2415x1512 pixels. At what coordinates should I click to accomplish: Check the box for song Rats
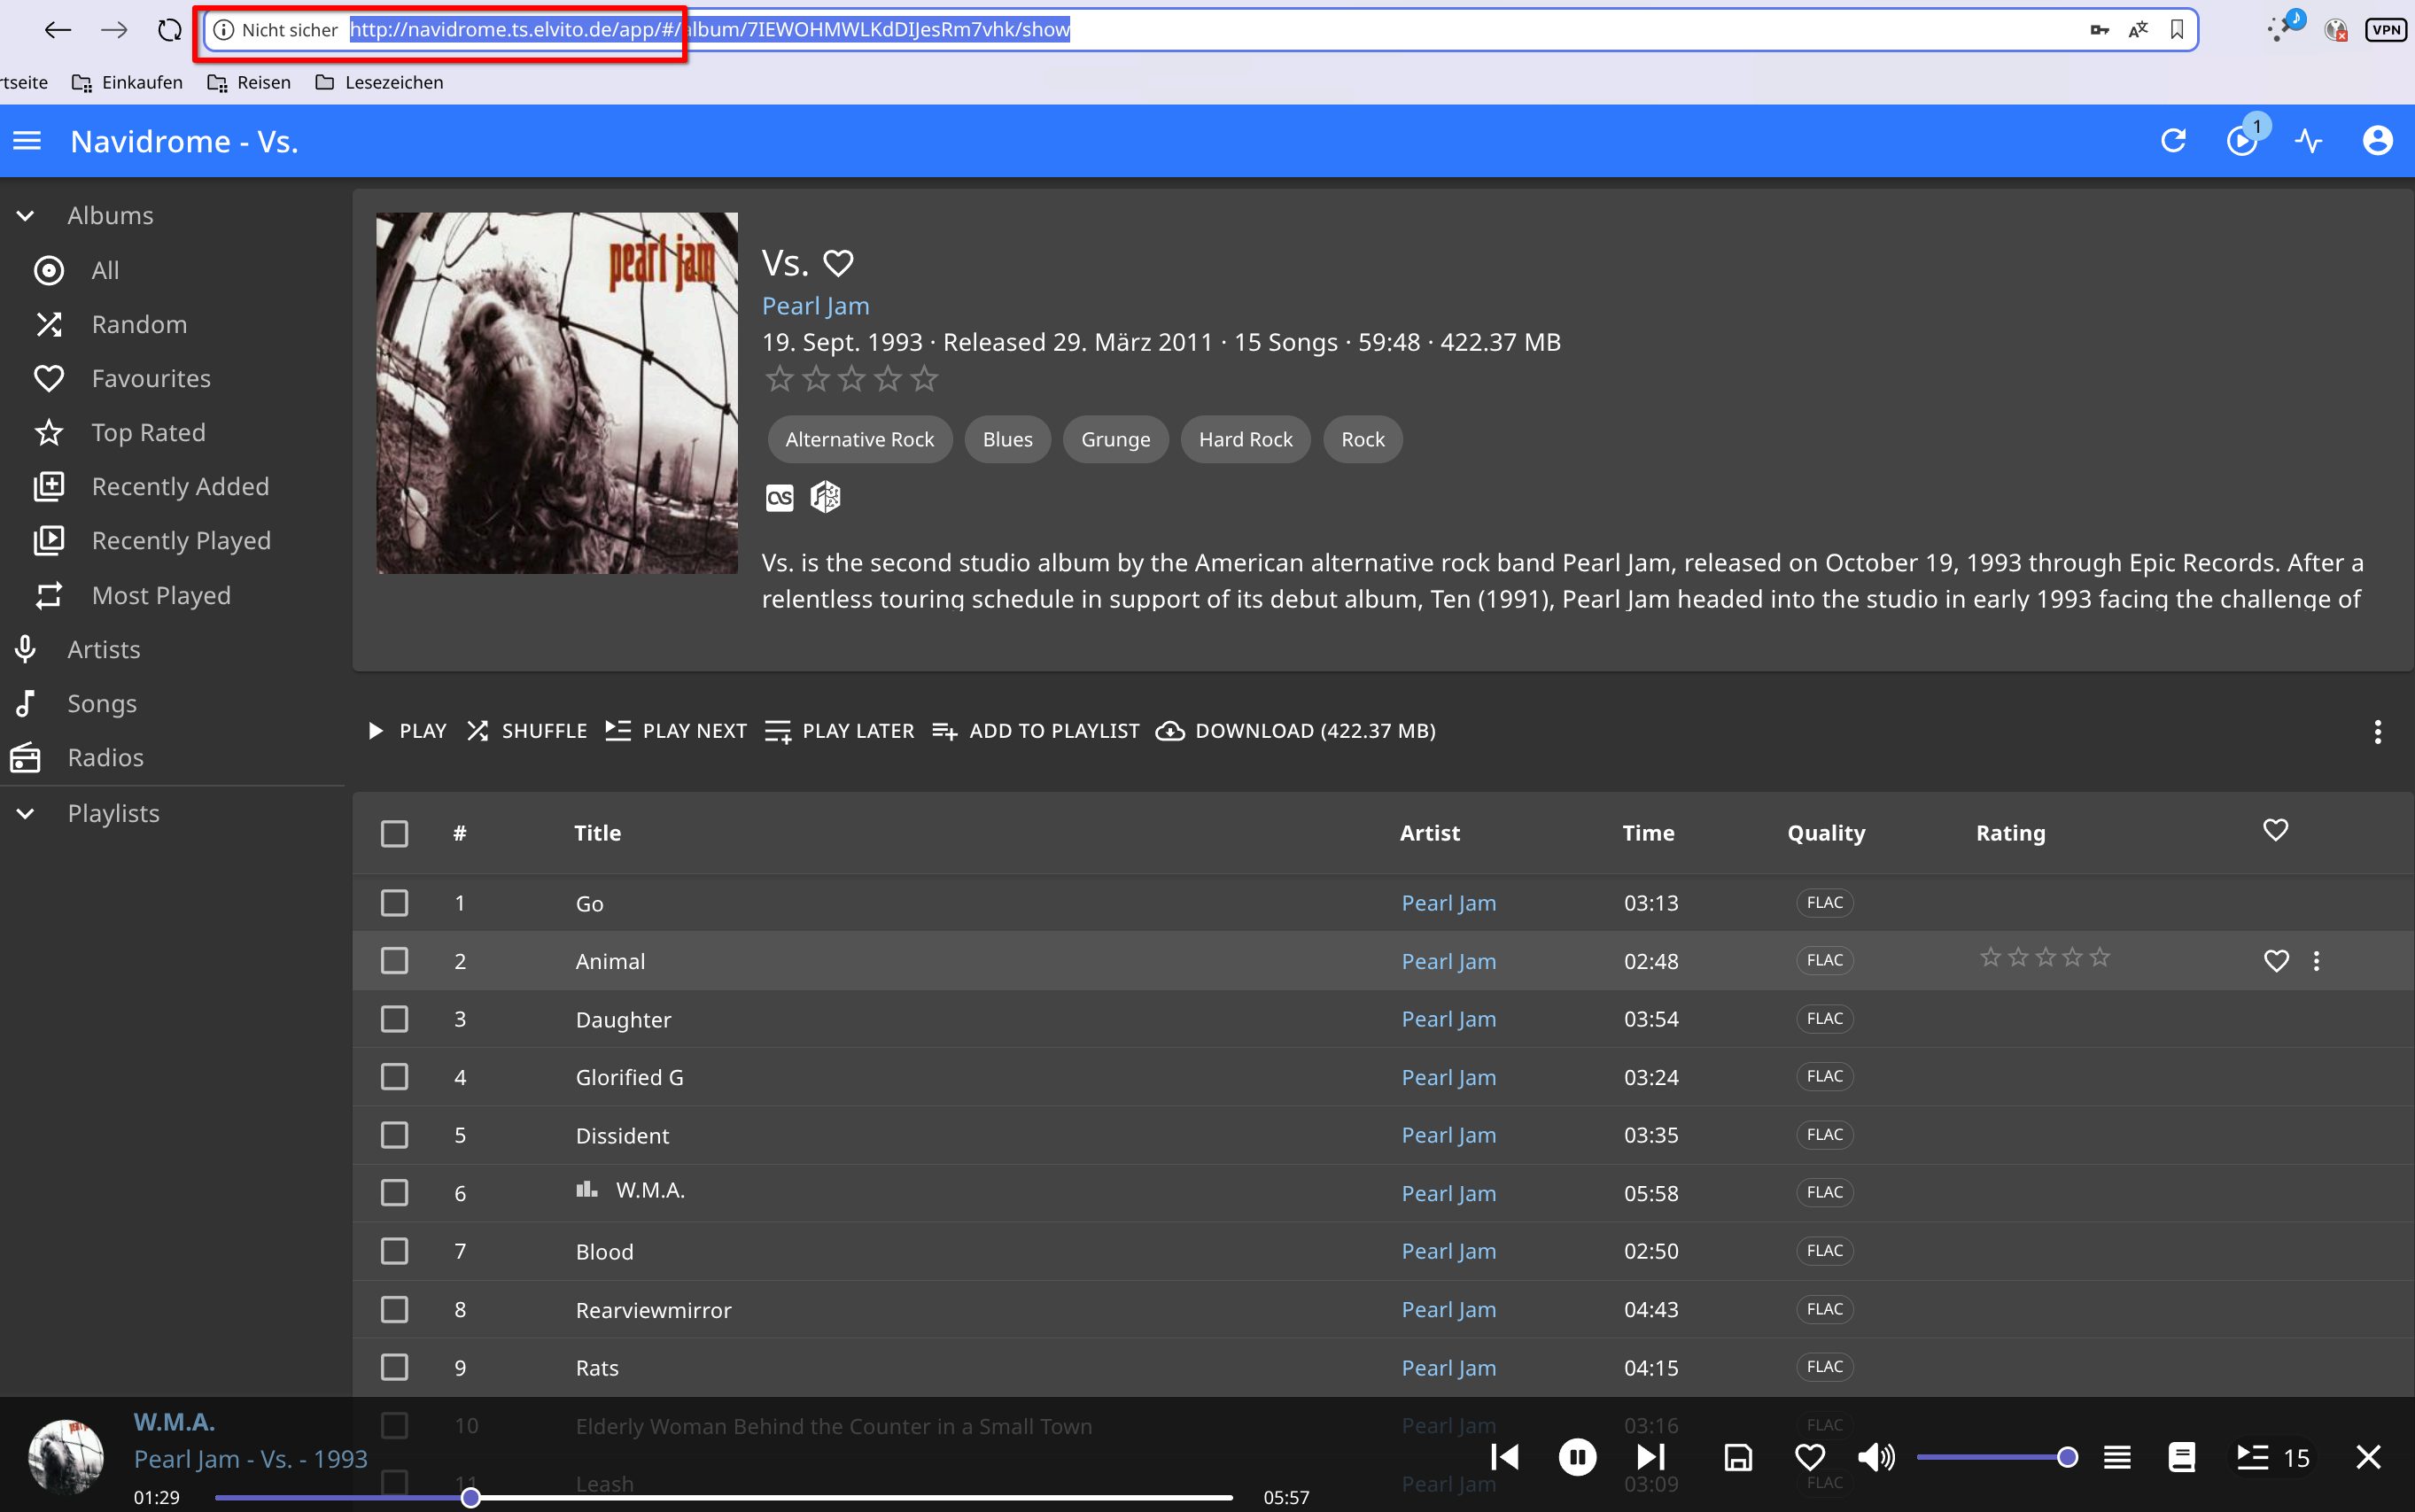point(395,1367)
